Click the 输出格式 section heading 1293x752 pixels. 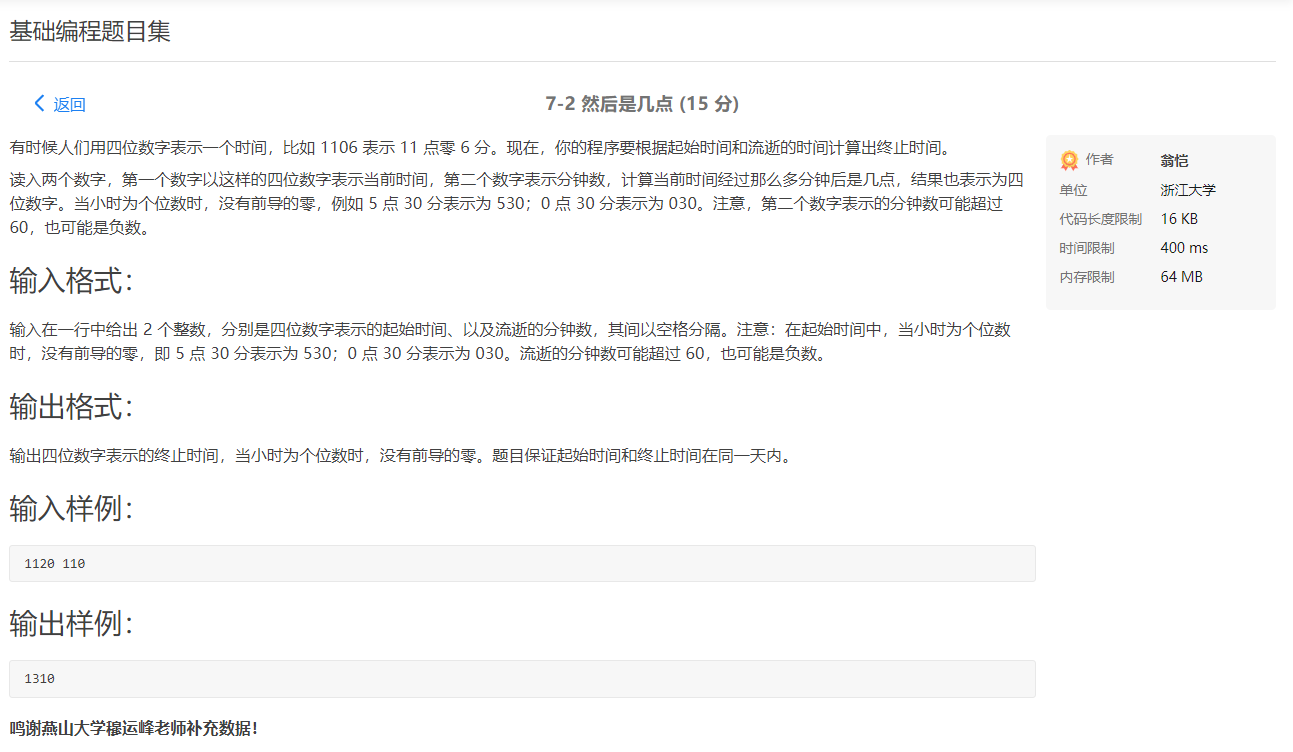[x=68, y=408]
